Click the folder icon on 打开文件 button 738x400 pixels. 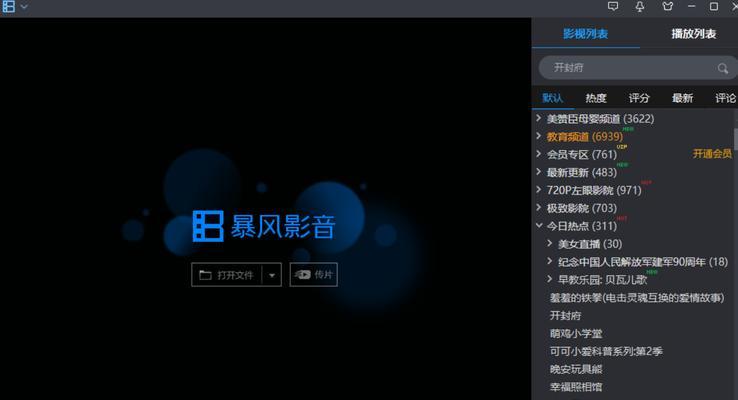(205, 275)
